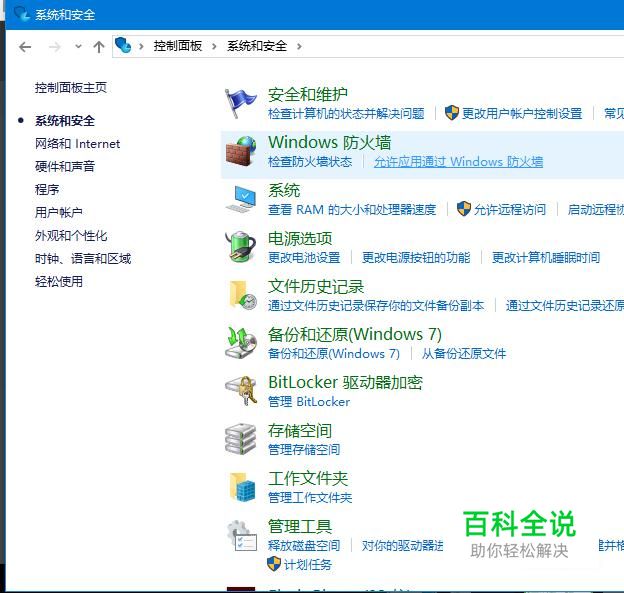This screenshot has width=624, height=593.
Task: Open the 管理工具 heading
Action: tap(300, 527)
